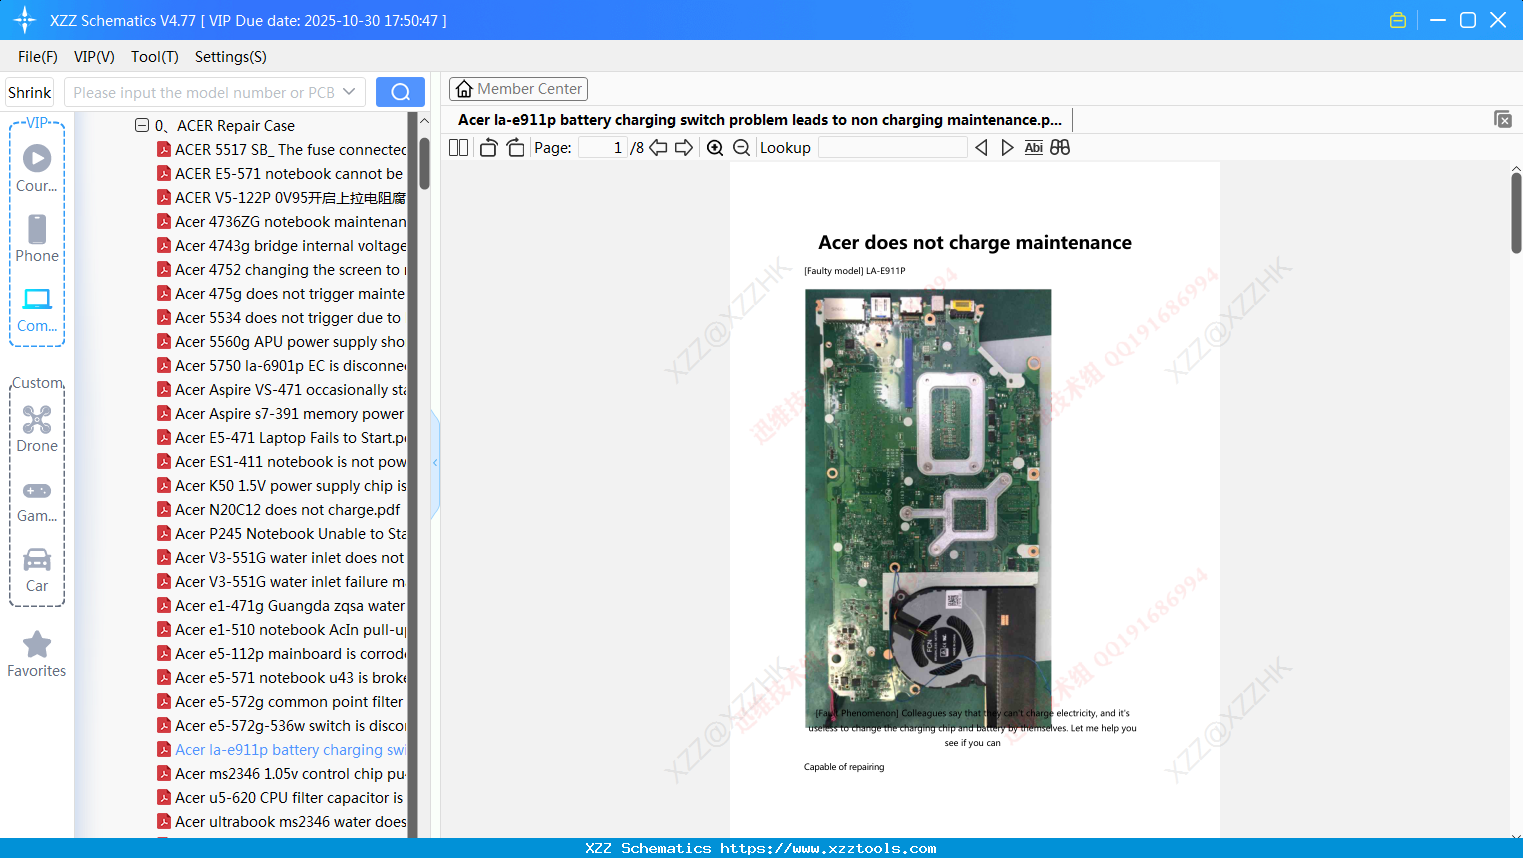Go to the next PDF page
1523x858 pixels.
684,147
